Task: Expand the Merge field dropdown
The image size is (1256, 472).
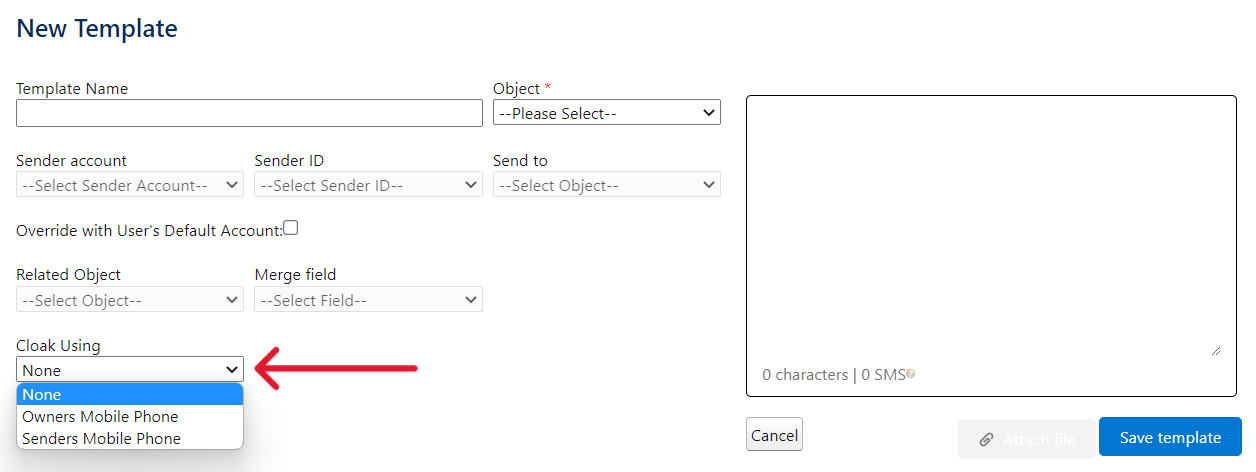Action: pos(368,300)
